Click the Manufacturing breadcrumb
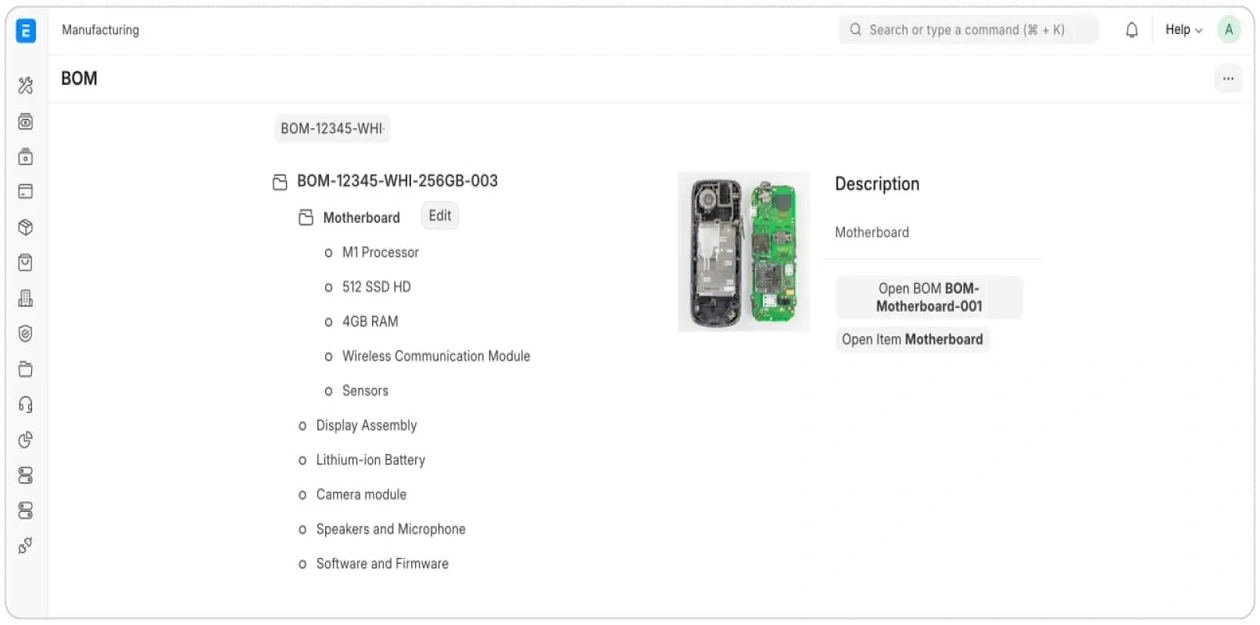The height and width of the screenshot is (625, 1260). point(100,30)
